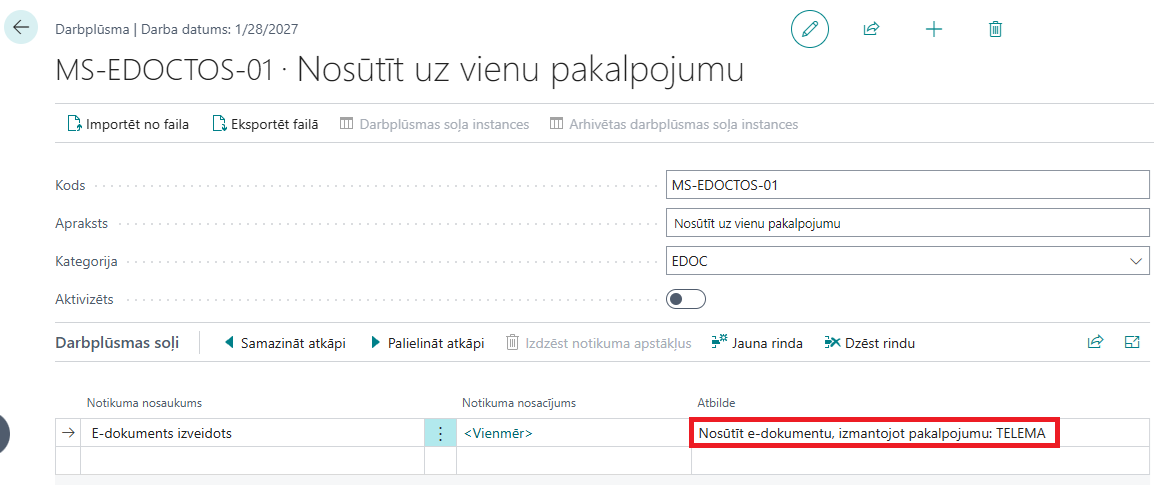Open the Kategorija dropdown
Screen dimensions: 1154x492
pyautogui.click(x=1136, y=261)
